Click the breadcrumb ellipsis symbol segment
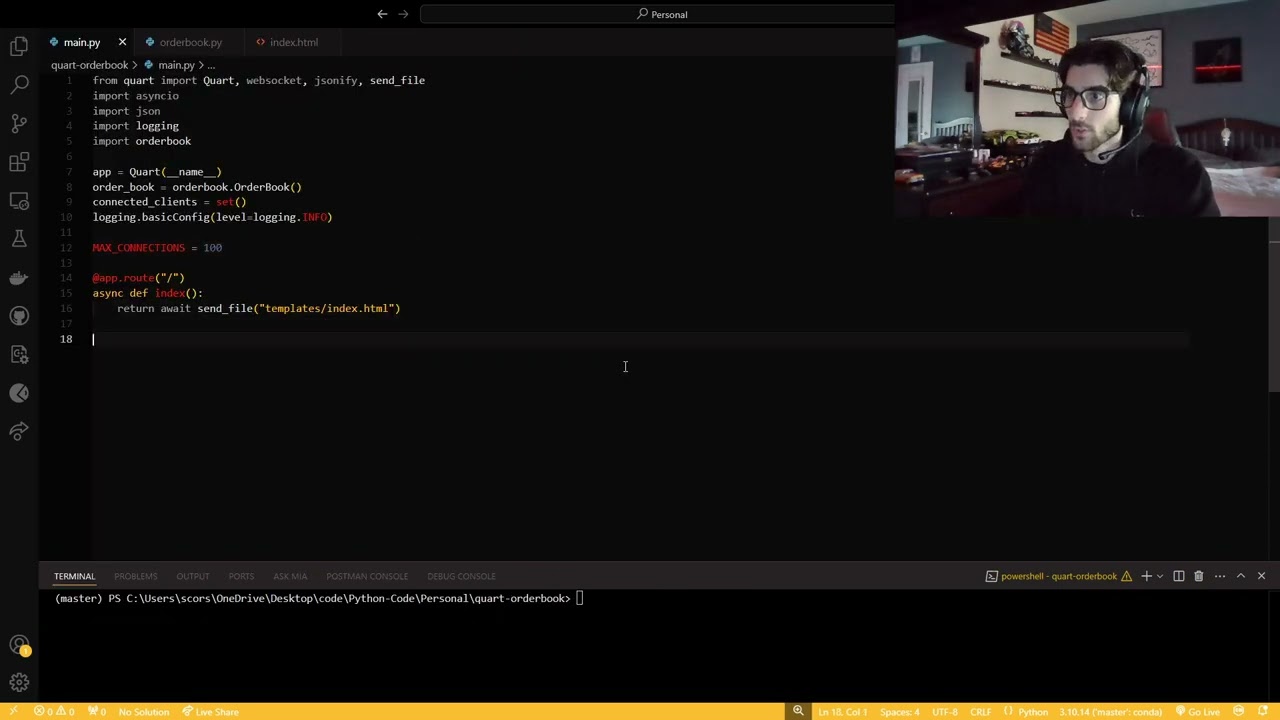Image resolution: width=1280 pixels, height=720 pixels. (211, 65)
